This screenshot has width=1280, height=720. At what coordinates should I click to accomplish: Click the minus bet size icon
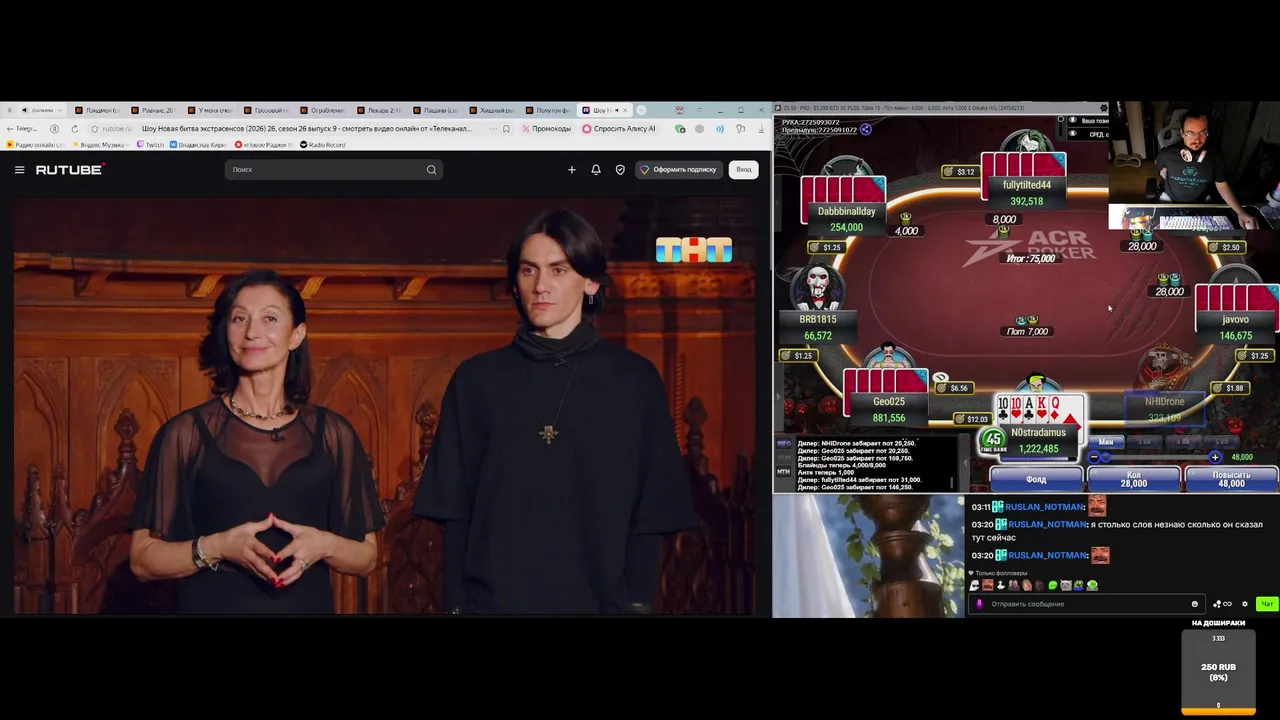coord(1094,458)
